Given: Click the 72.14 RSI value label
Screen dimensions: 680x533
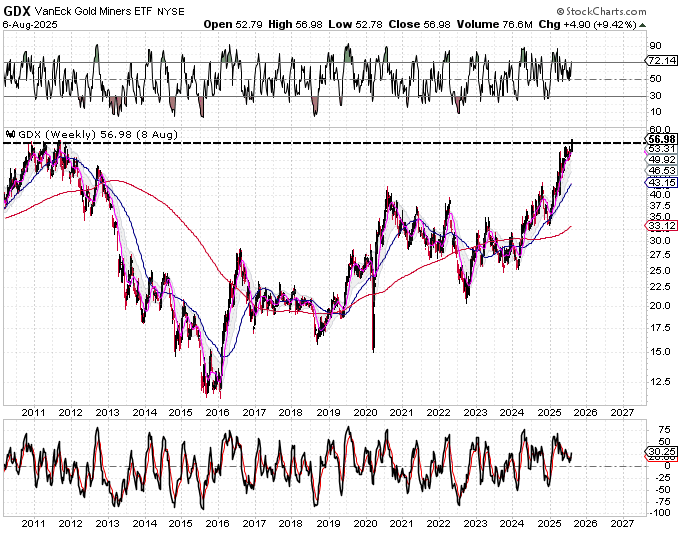Looking at the screenshot, I should pyautogui.click(x=658, y=62).
